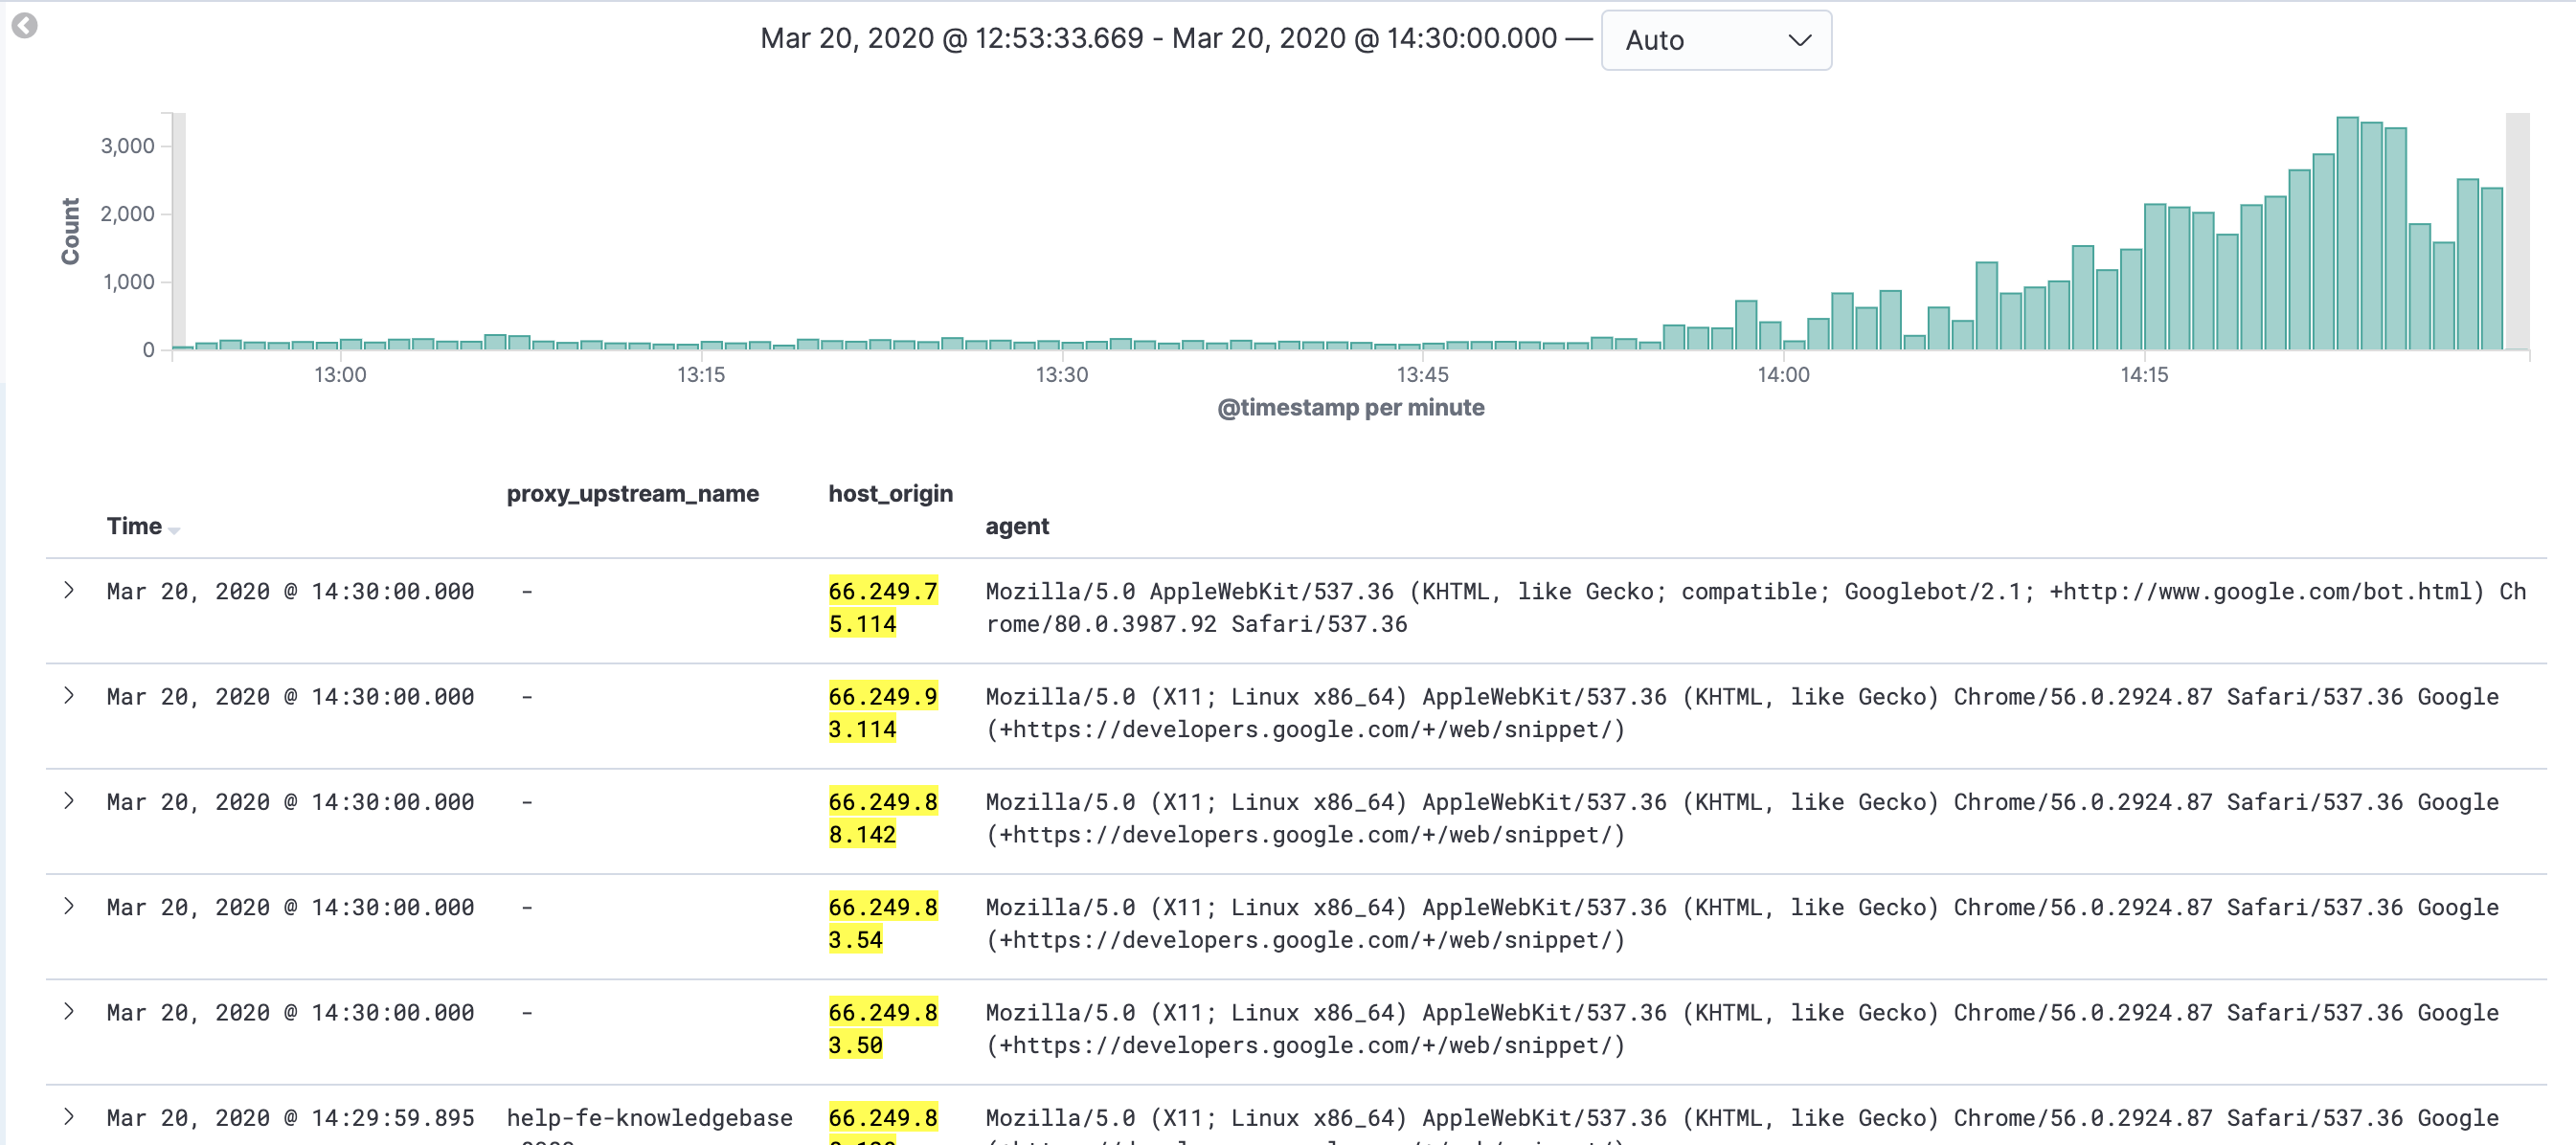Sort by Time column arrow
The height and width of the screenshot is (1145, 2576).
(174, 530)
